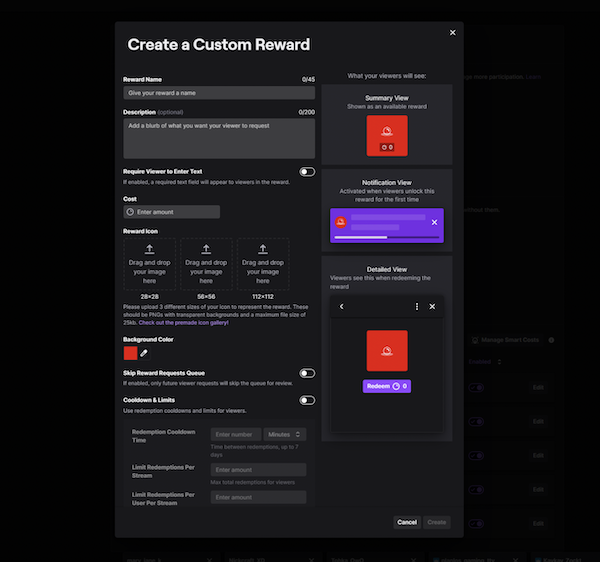Click the Cancel button
The width and height of the screenshot is (600, 562).
pyautogui.click(x=407, y=522)
